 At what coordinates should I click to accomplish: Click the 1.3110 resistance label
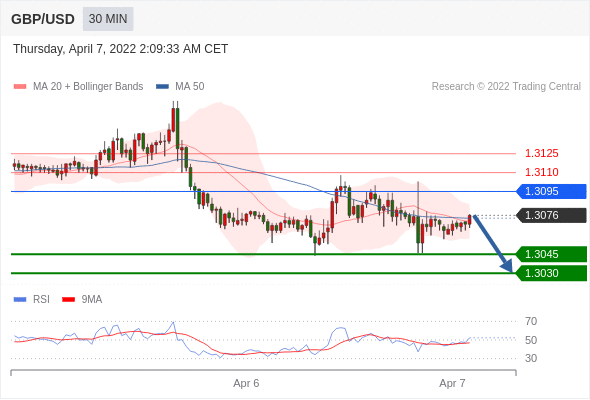pyautogui.click(x=541, y=172)
